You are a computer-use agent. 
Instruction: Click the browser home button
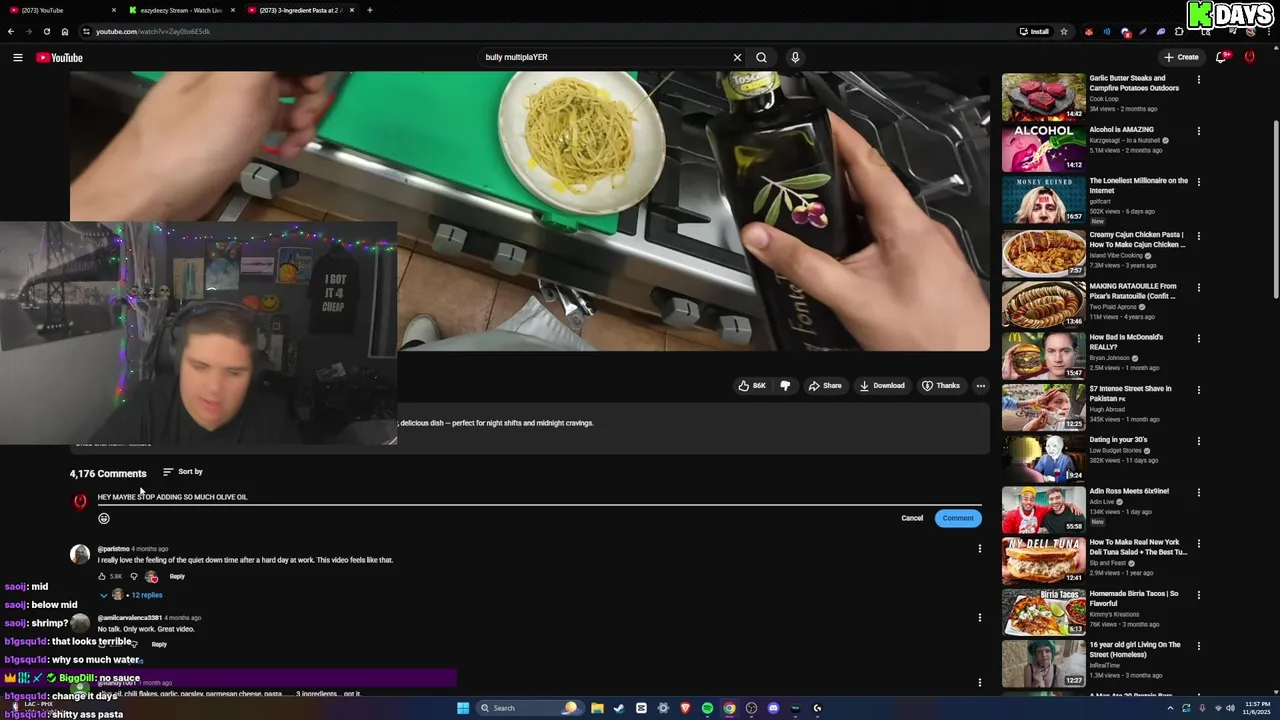pyautogui.click(x=65, y=31)
